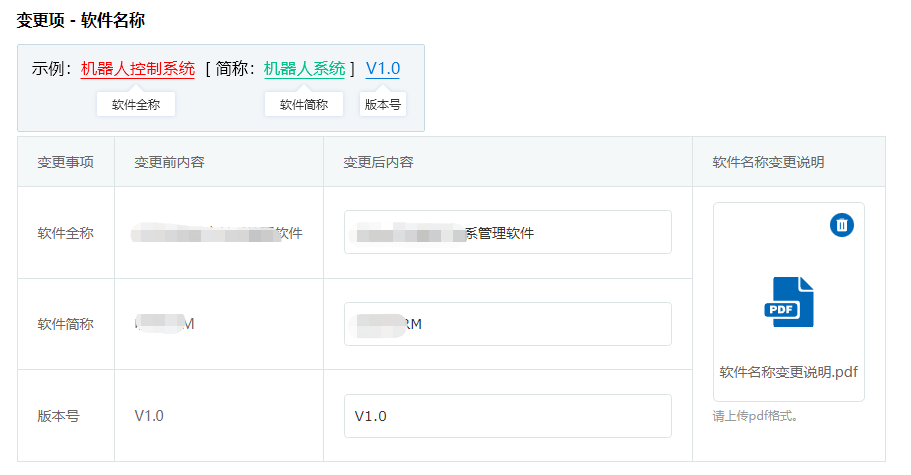
Task: Delete the uploaded PDF with trash icon
Action: point(841,225)
